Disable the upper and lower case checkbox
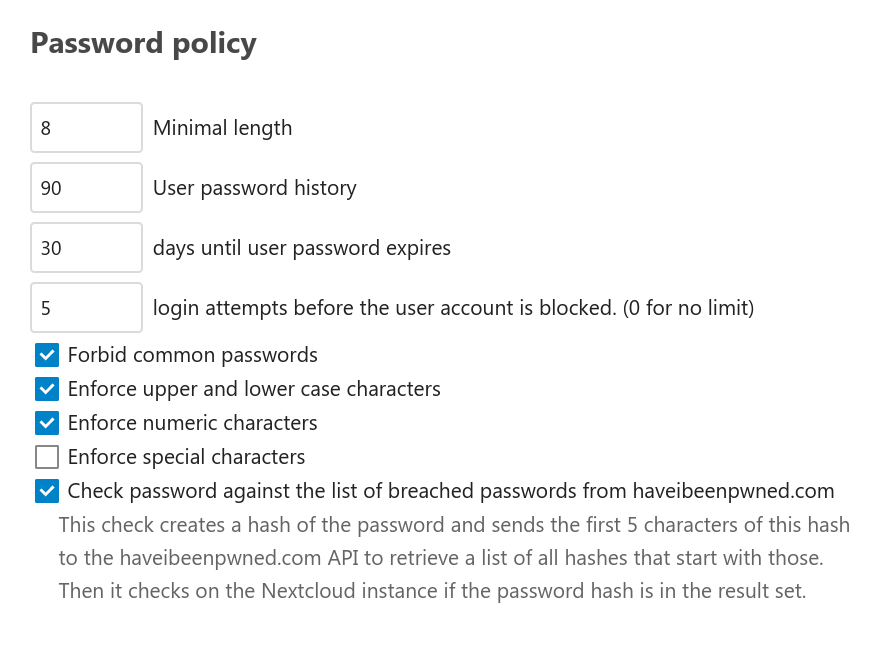 47,389
